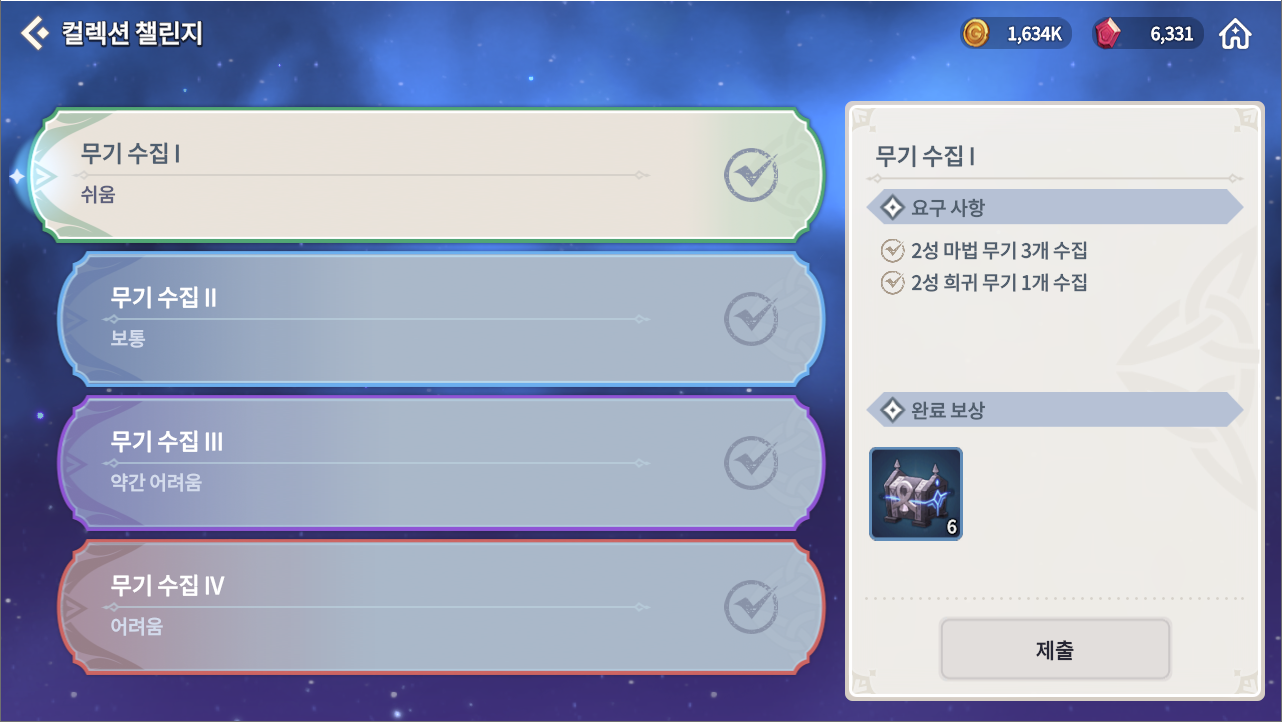This screenshot has width=1282, height=722.
Task: Click the 제출 submit button
Action: (1055, 650)
